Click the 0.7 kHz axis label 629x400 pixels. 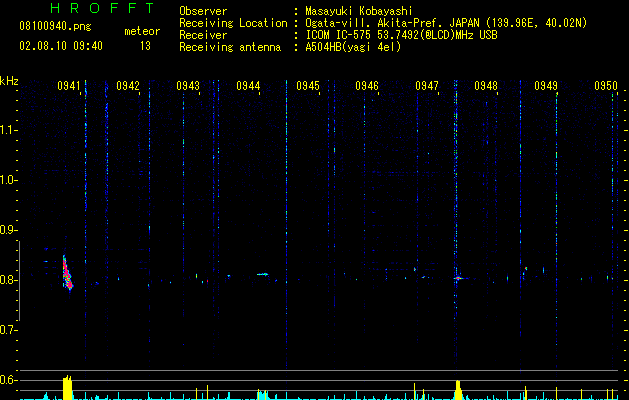(9, 330)
